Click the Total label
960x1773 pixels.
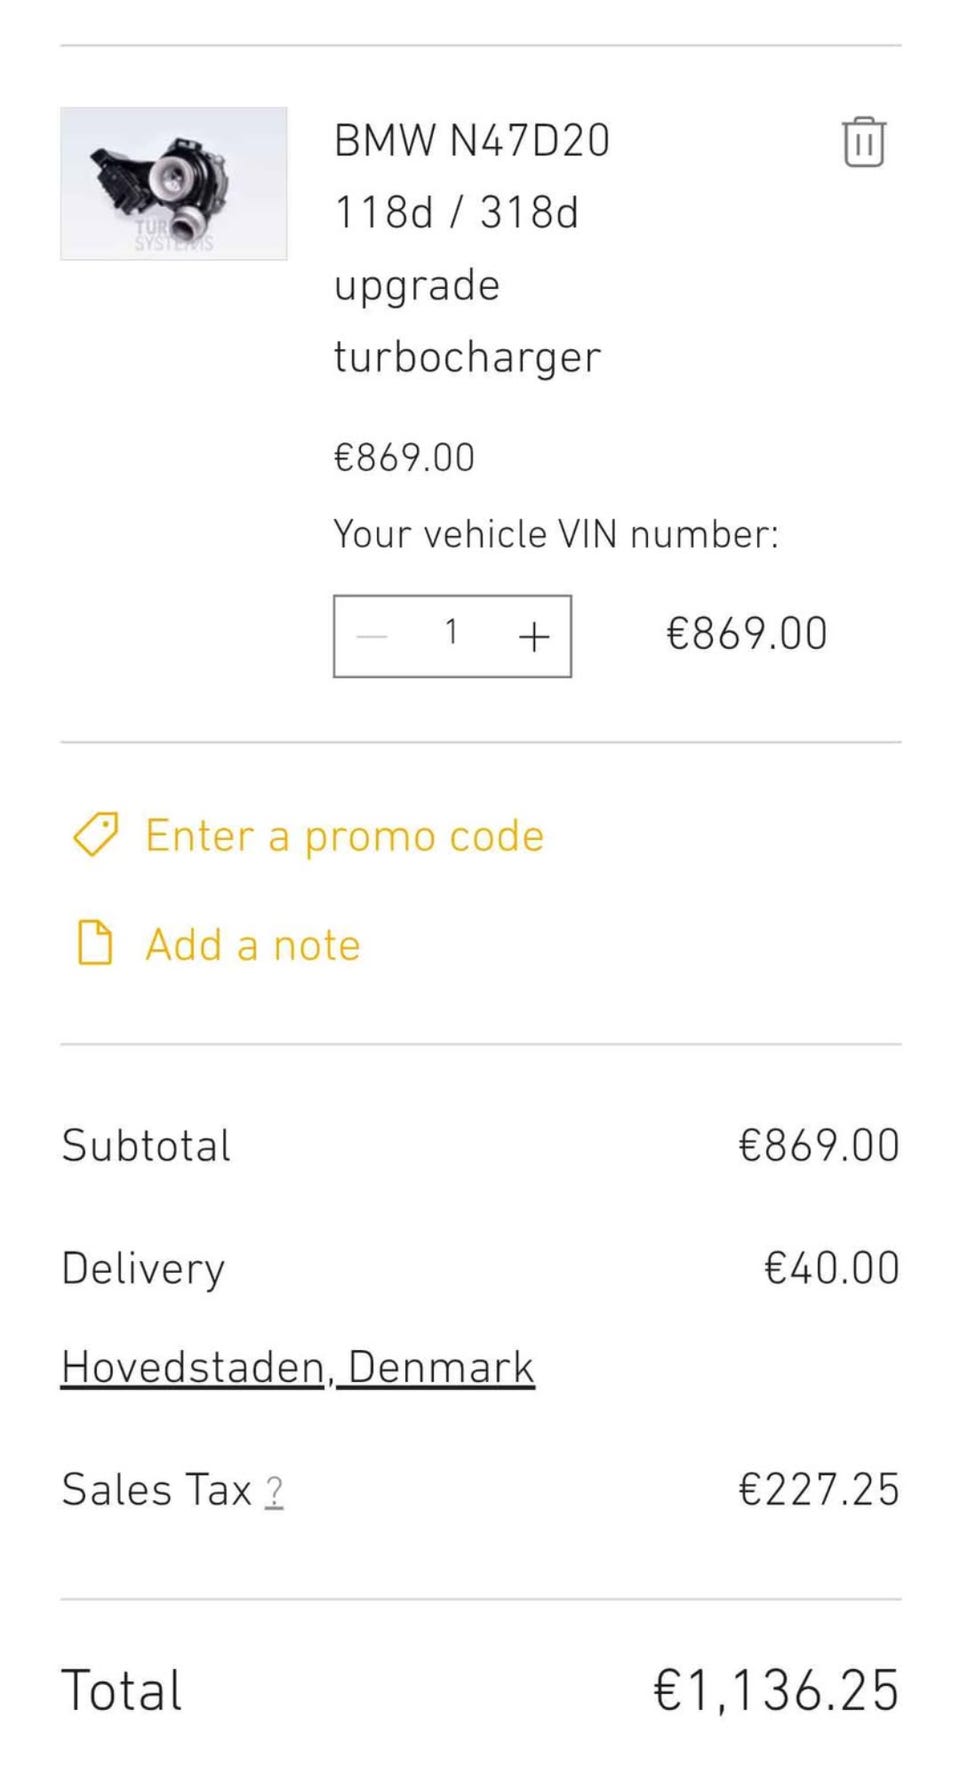coord(122,1691)
